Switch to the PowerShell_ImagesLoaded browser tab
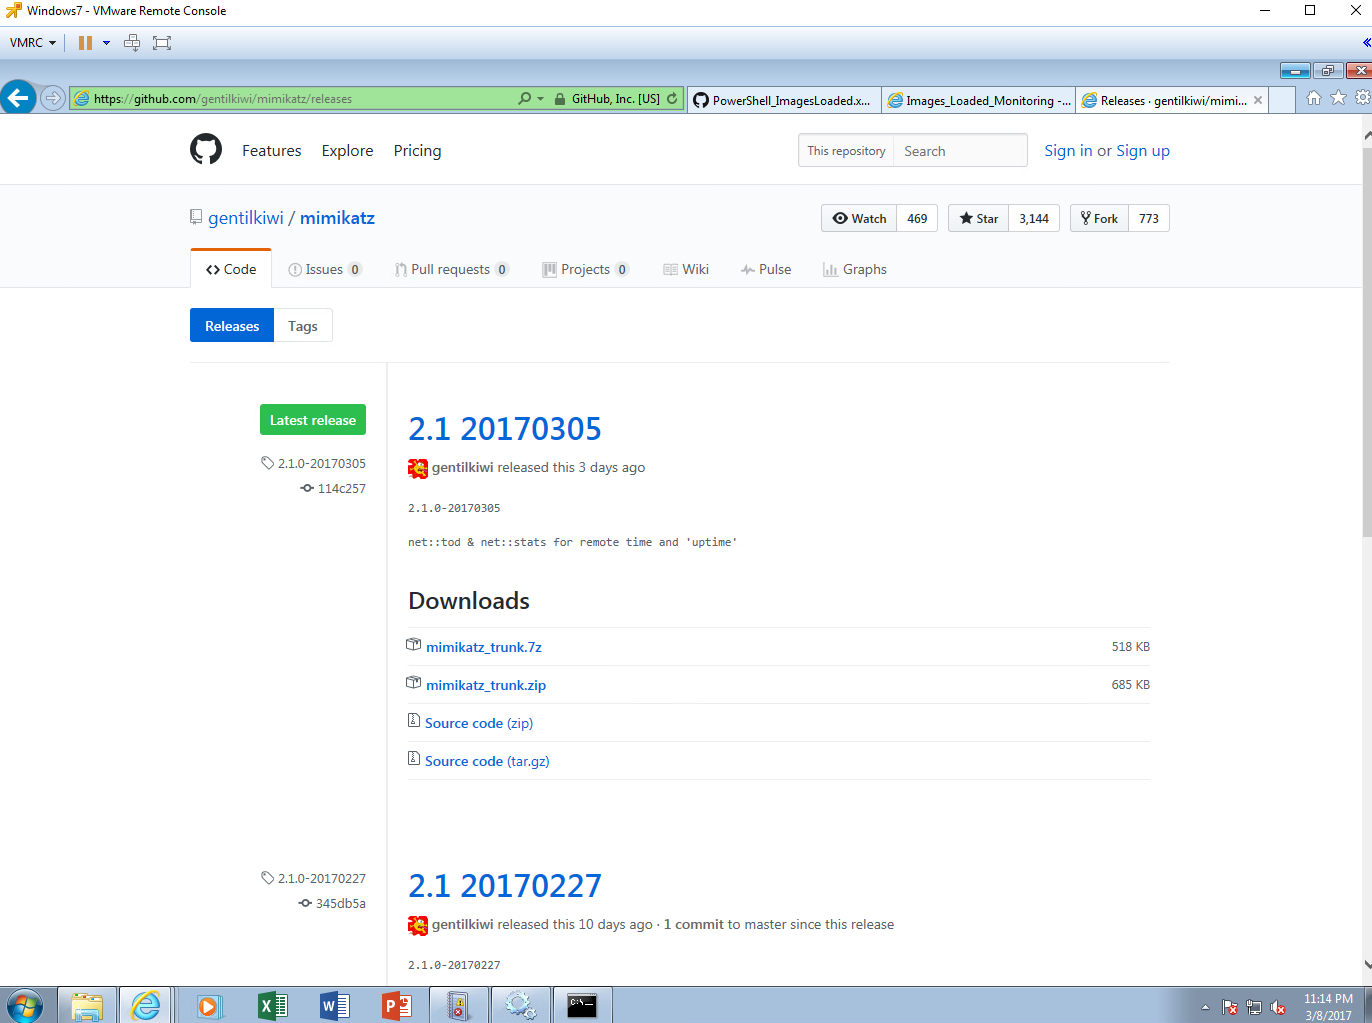 (782, 100)
